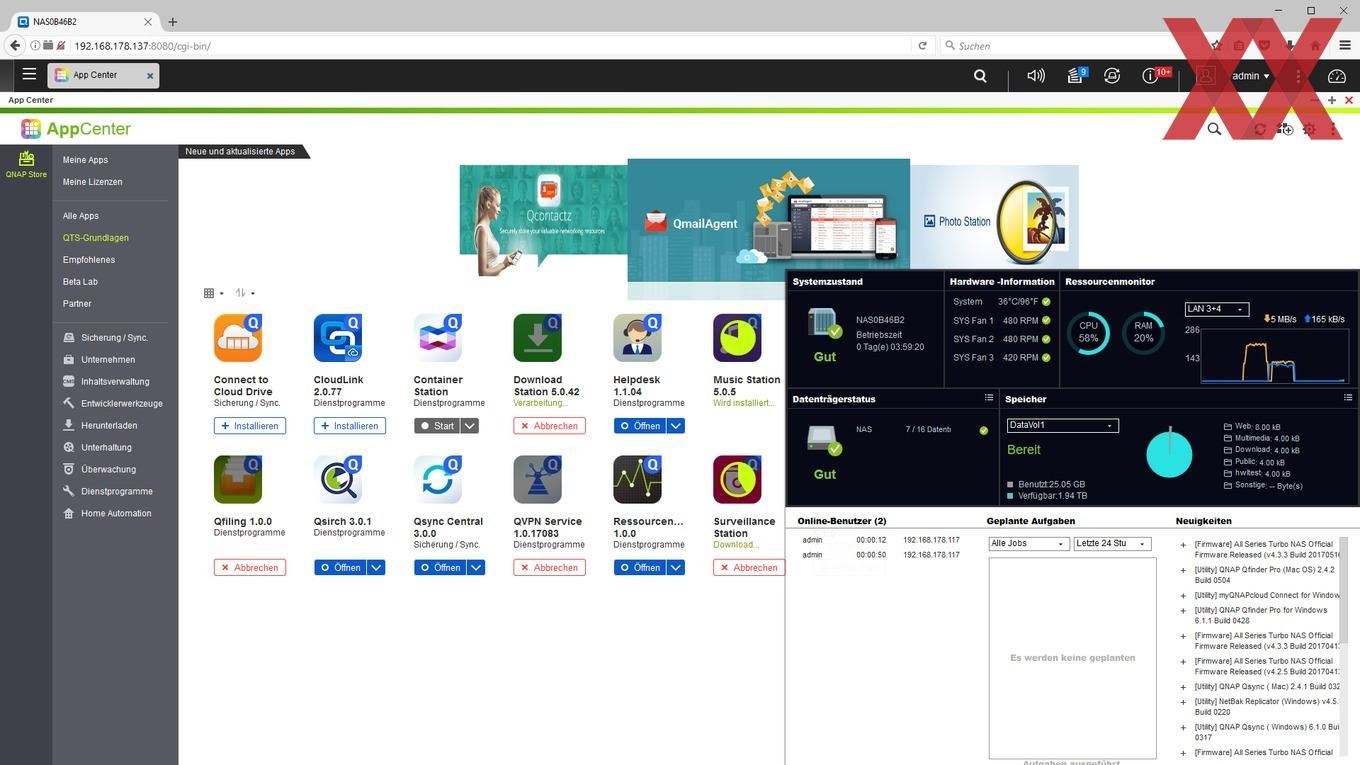1360x765 pixels.
Task: Install Connect to Cloud Drive
Action: pos(250,426)
